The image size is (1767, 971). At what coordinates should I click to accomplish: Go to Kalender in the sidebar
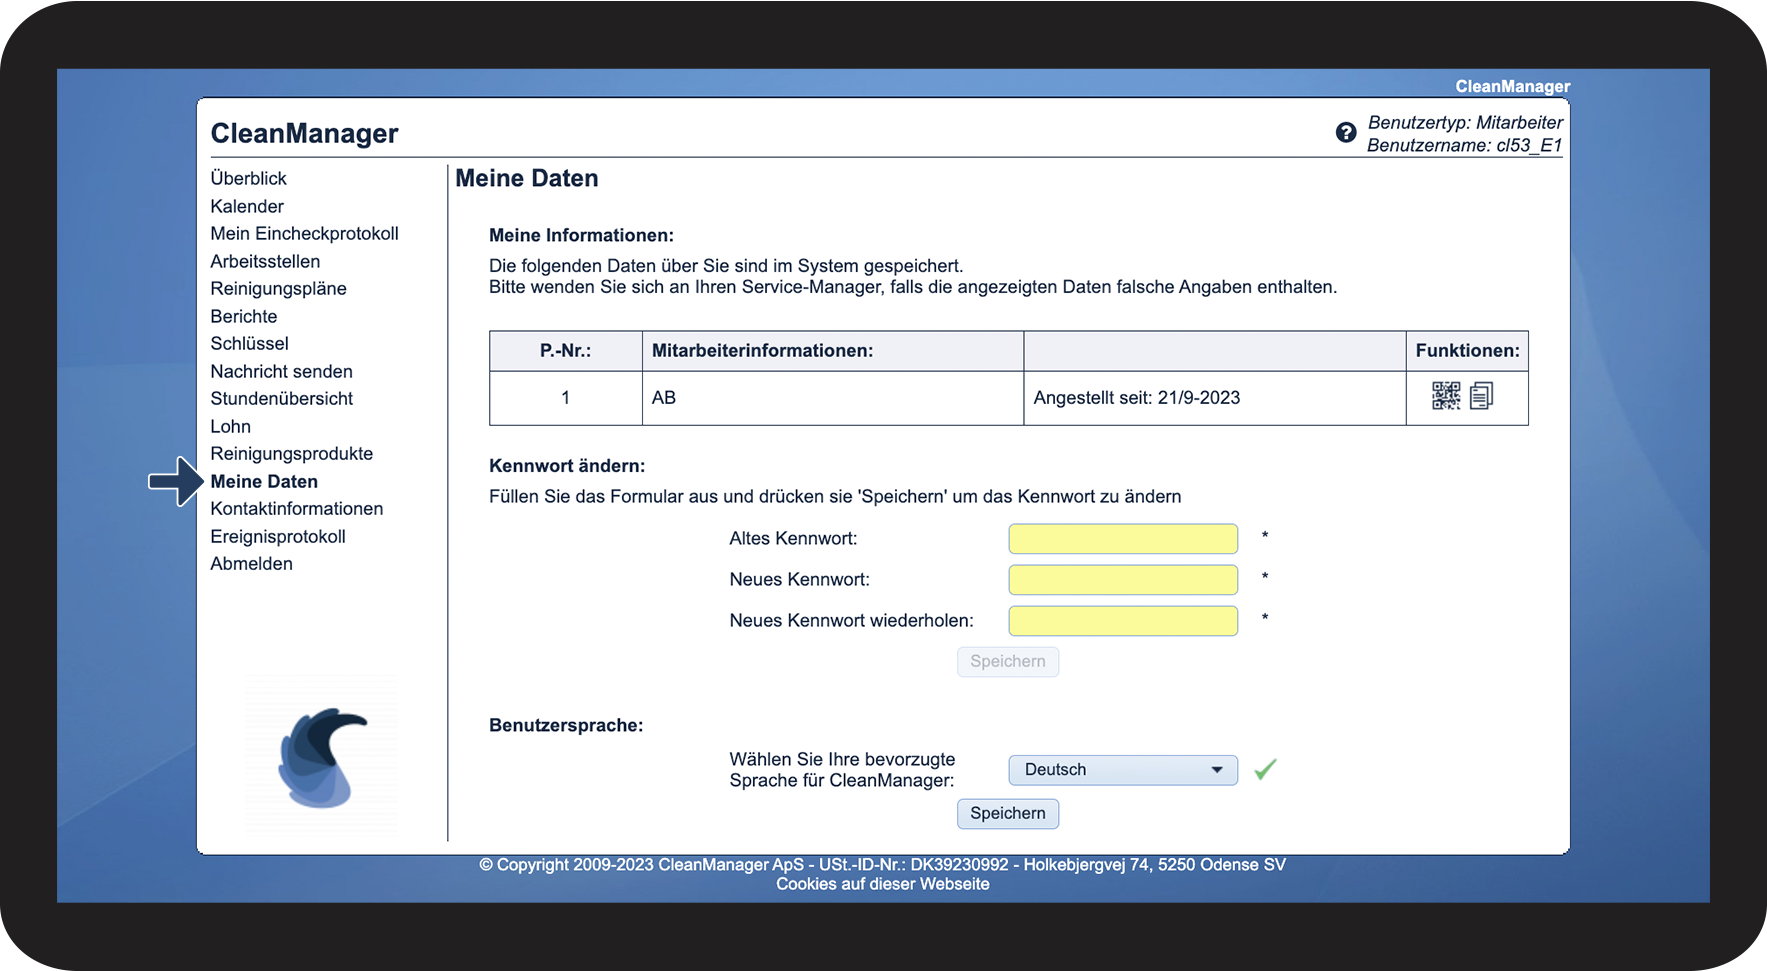(247, 206)
